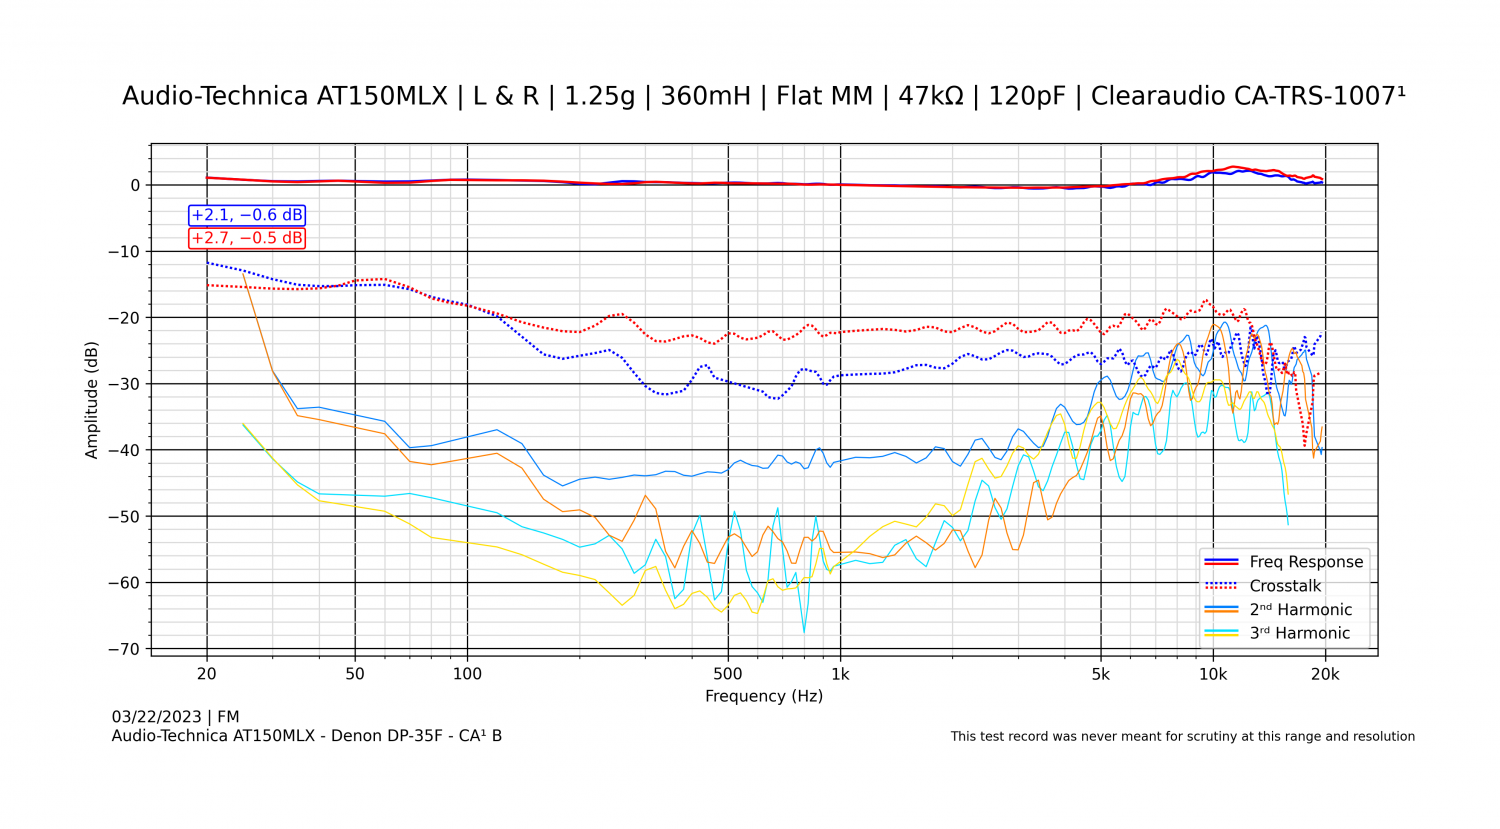
Task: Click the '−60' amplitude tick label
Action: (124, 583)
